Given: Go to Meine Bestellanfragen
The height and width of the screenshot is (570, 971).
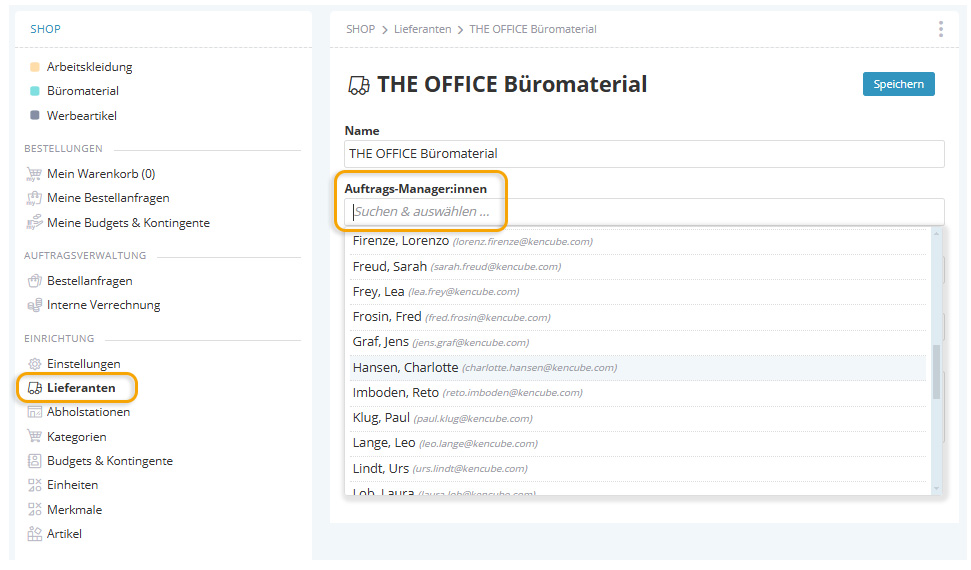Looking at the screenshot, I should coord(108,198).
